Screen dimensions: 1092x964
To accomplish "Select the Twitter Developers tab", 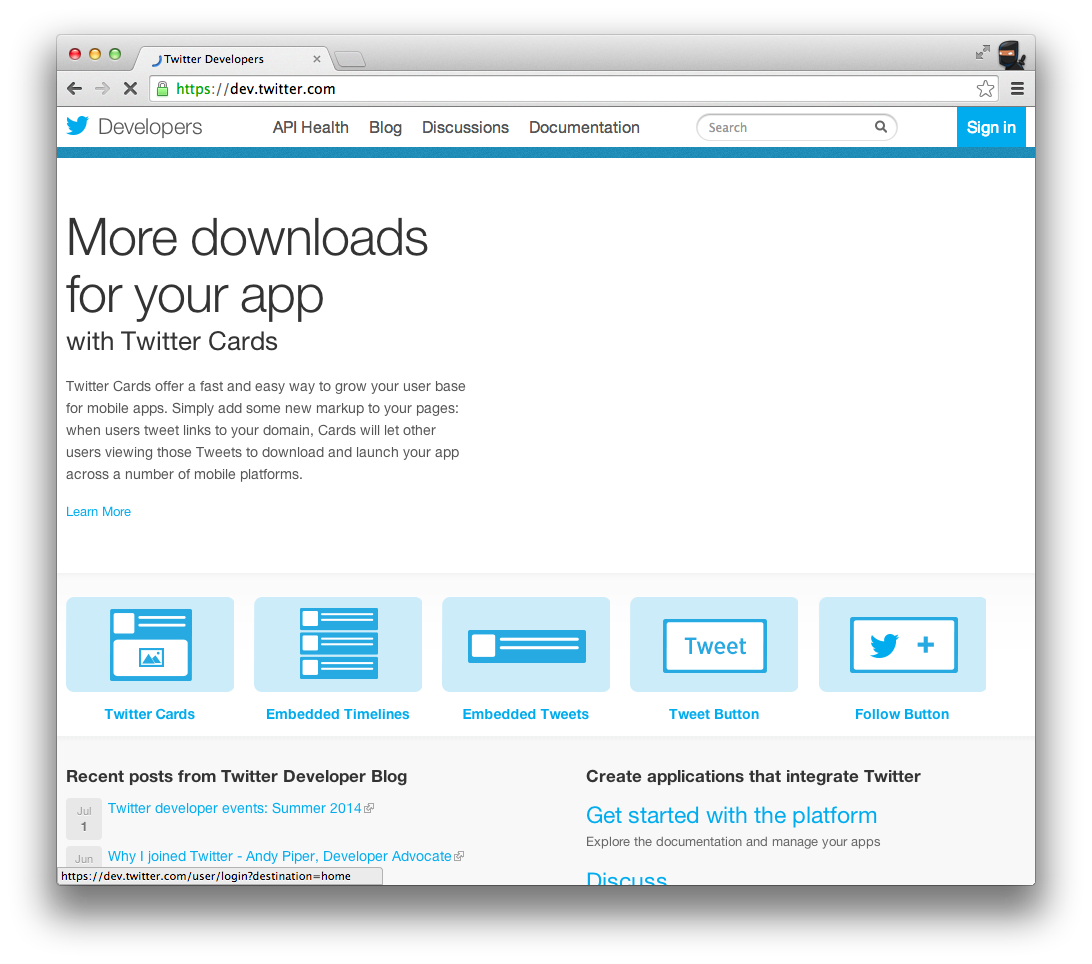I will click(231, 59).
